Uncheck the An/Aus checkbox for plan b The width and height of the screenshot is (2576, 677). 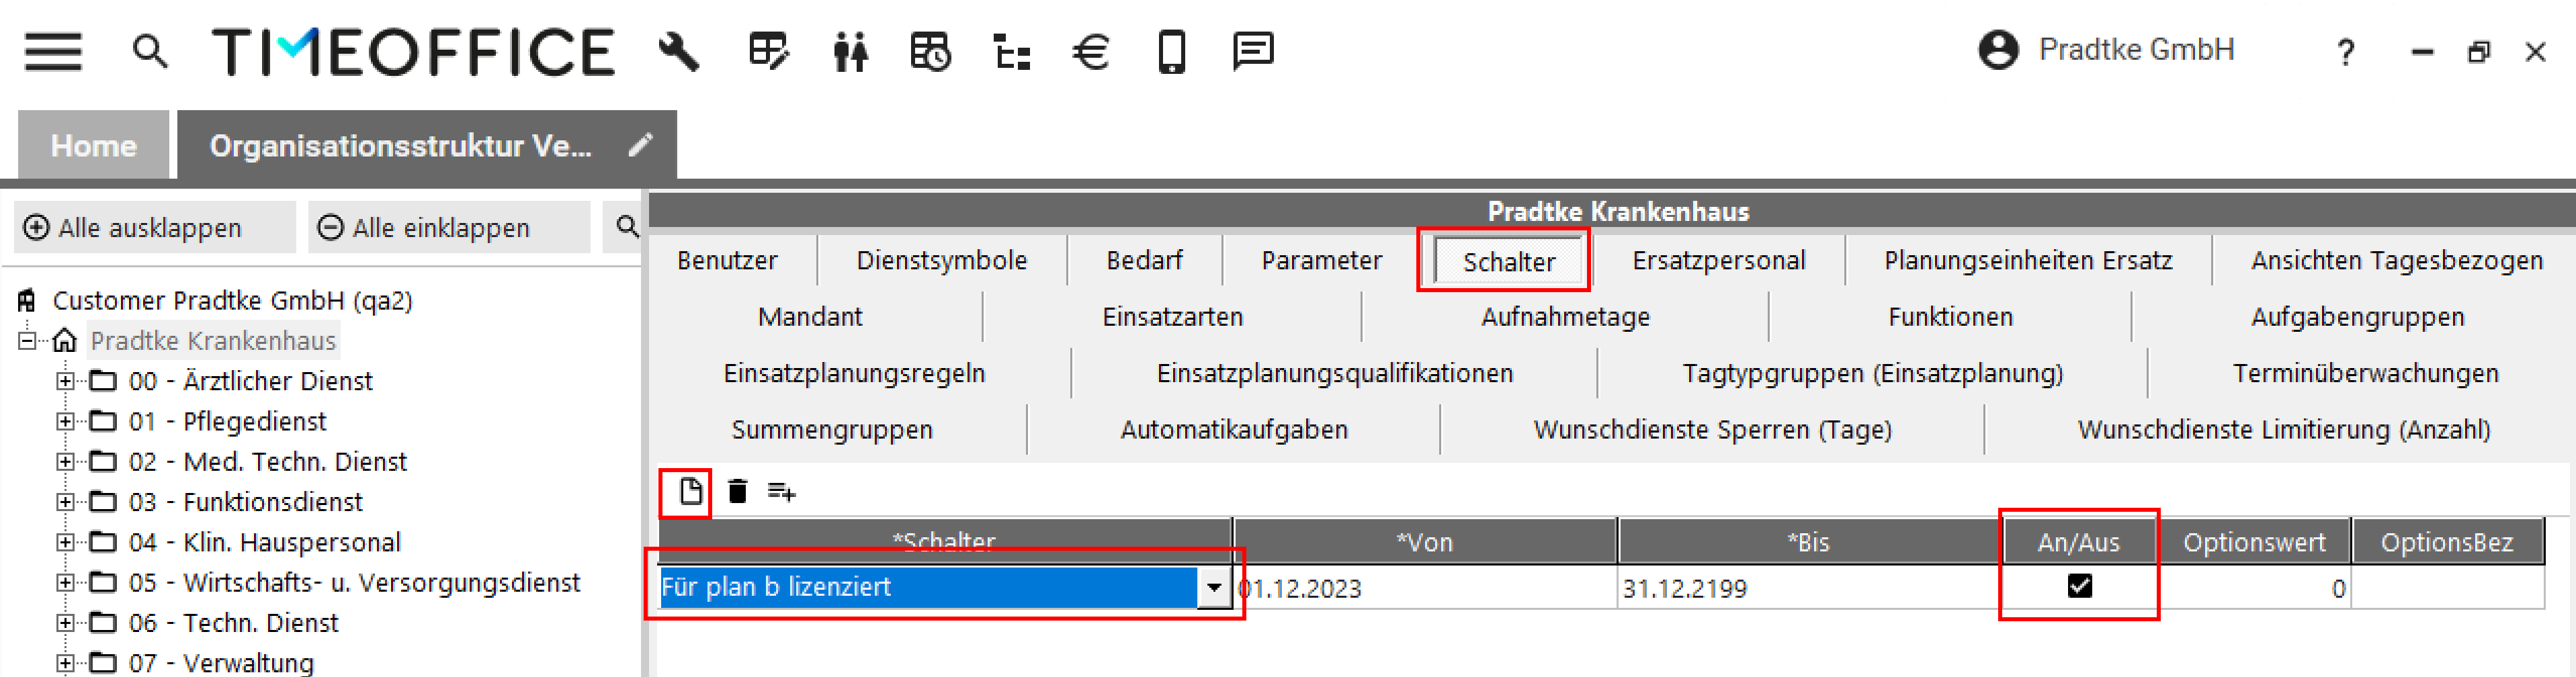[x=2079, y=586]
